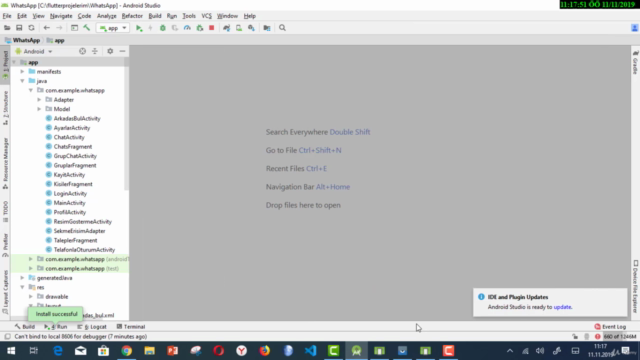This screenshot has height=360, width=640.
Task: Click the Open file toolbar icon
Action: 7,28
